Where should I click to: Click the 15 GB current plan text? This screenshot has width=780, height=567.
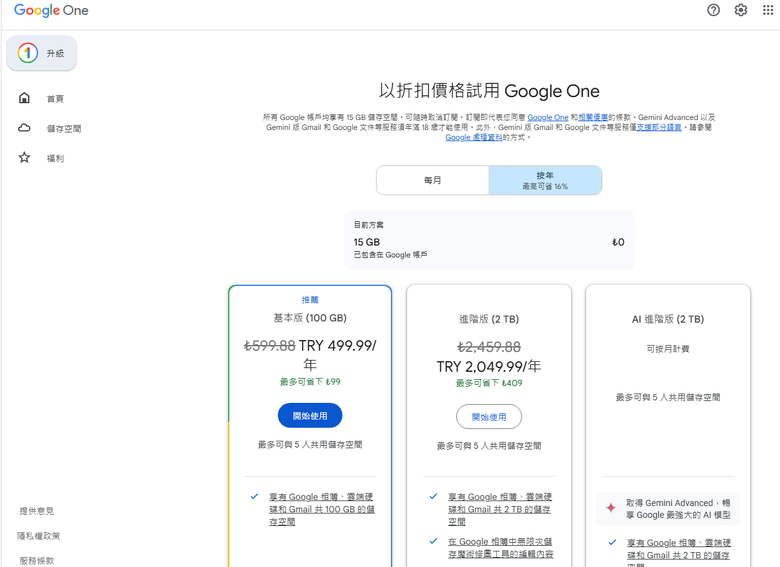[x=367, y=242]
